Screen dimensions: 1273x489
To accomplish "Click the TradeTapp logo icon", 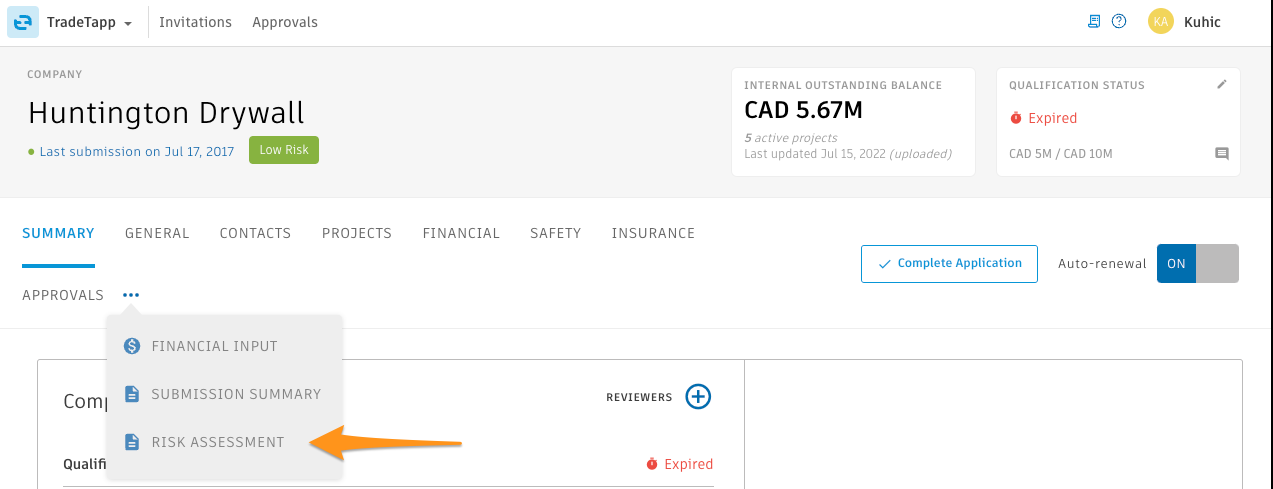I will point(22,22).
